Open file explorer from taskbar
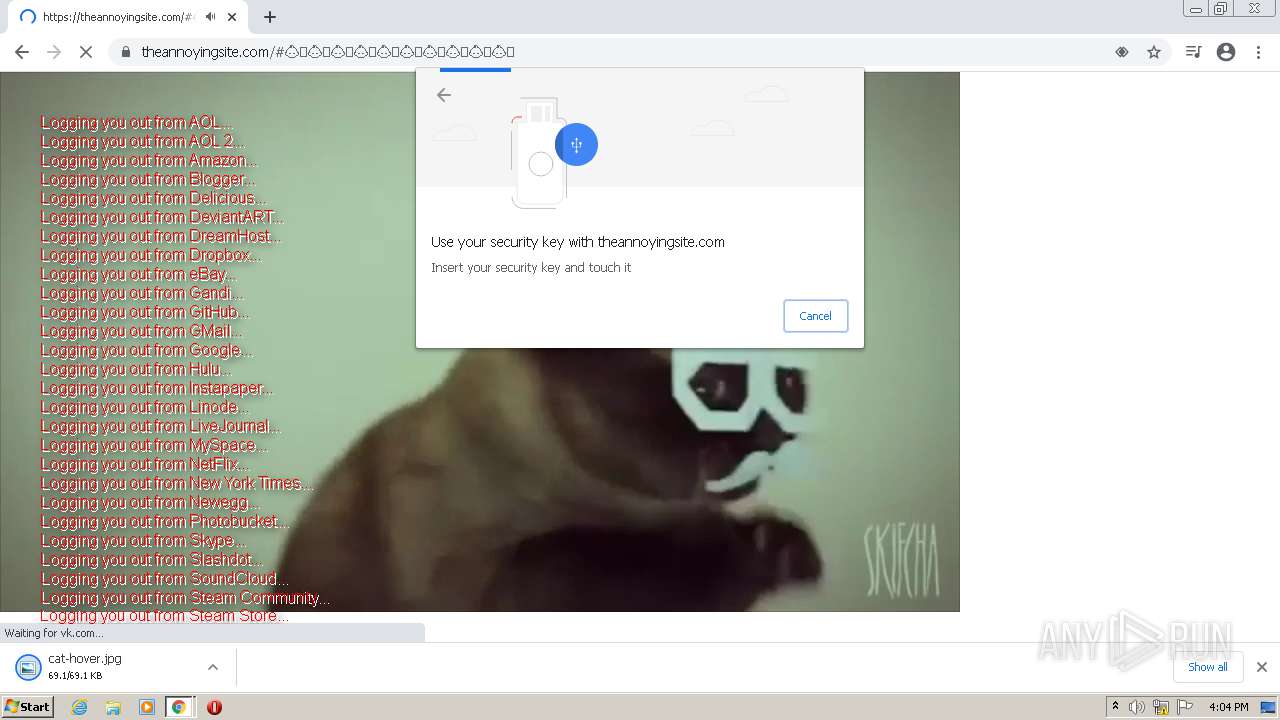This screenshot has width=1280, height=720. [113, 707]
